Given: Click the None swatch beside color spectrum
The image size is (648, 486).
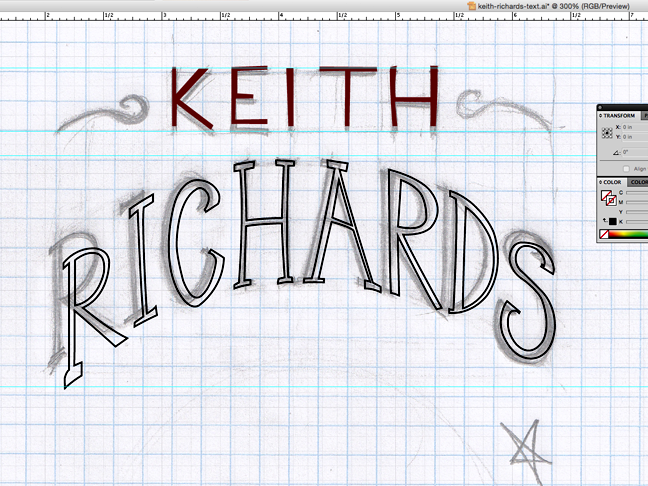Looking at the screenshot, I should [x=604, y=234].
